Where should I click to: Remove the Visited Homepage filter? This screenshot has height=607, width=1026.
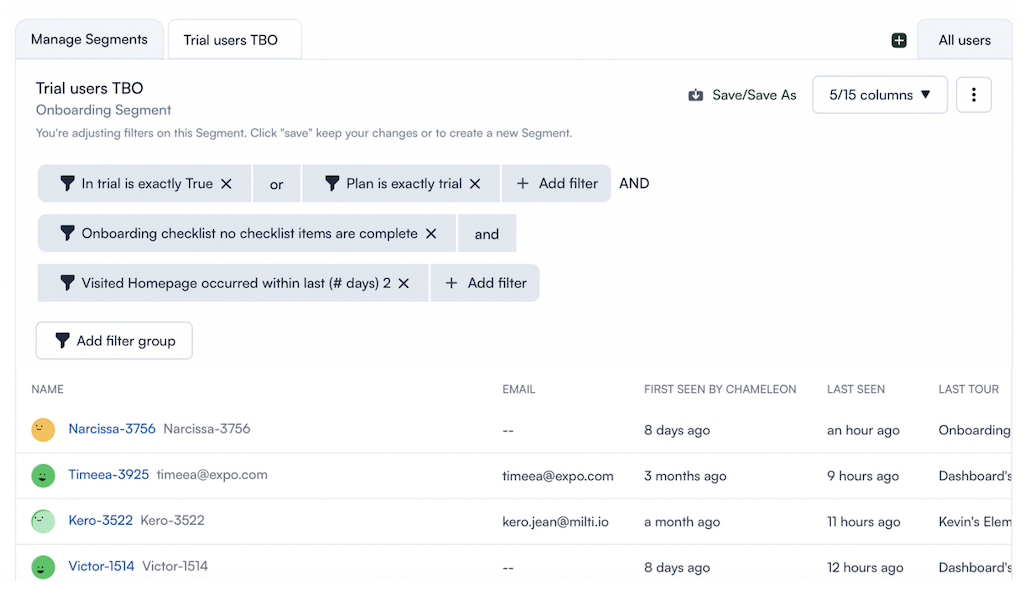[404, 284]
